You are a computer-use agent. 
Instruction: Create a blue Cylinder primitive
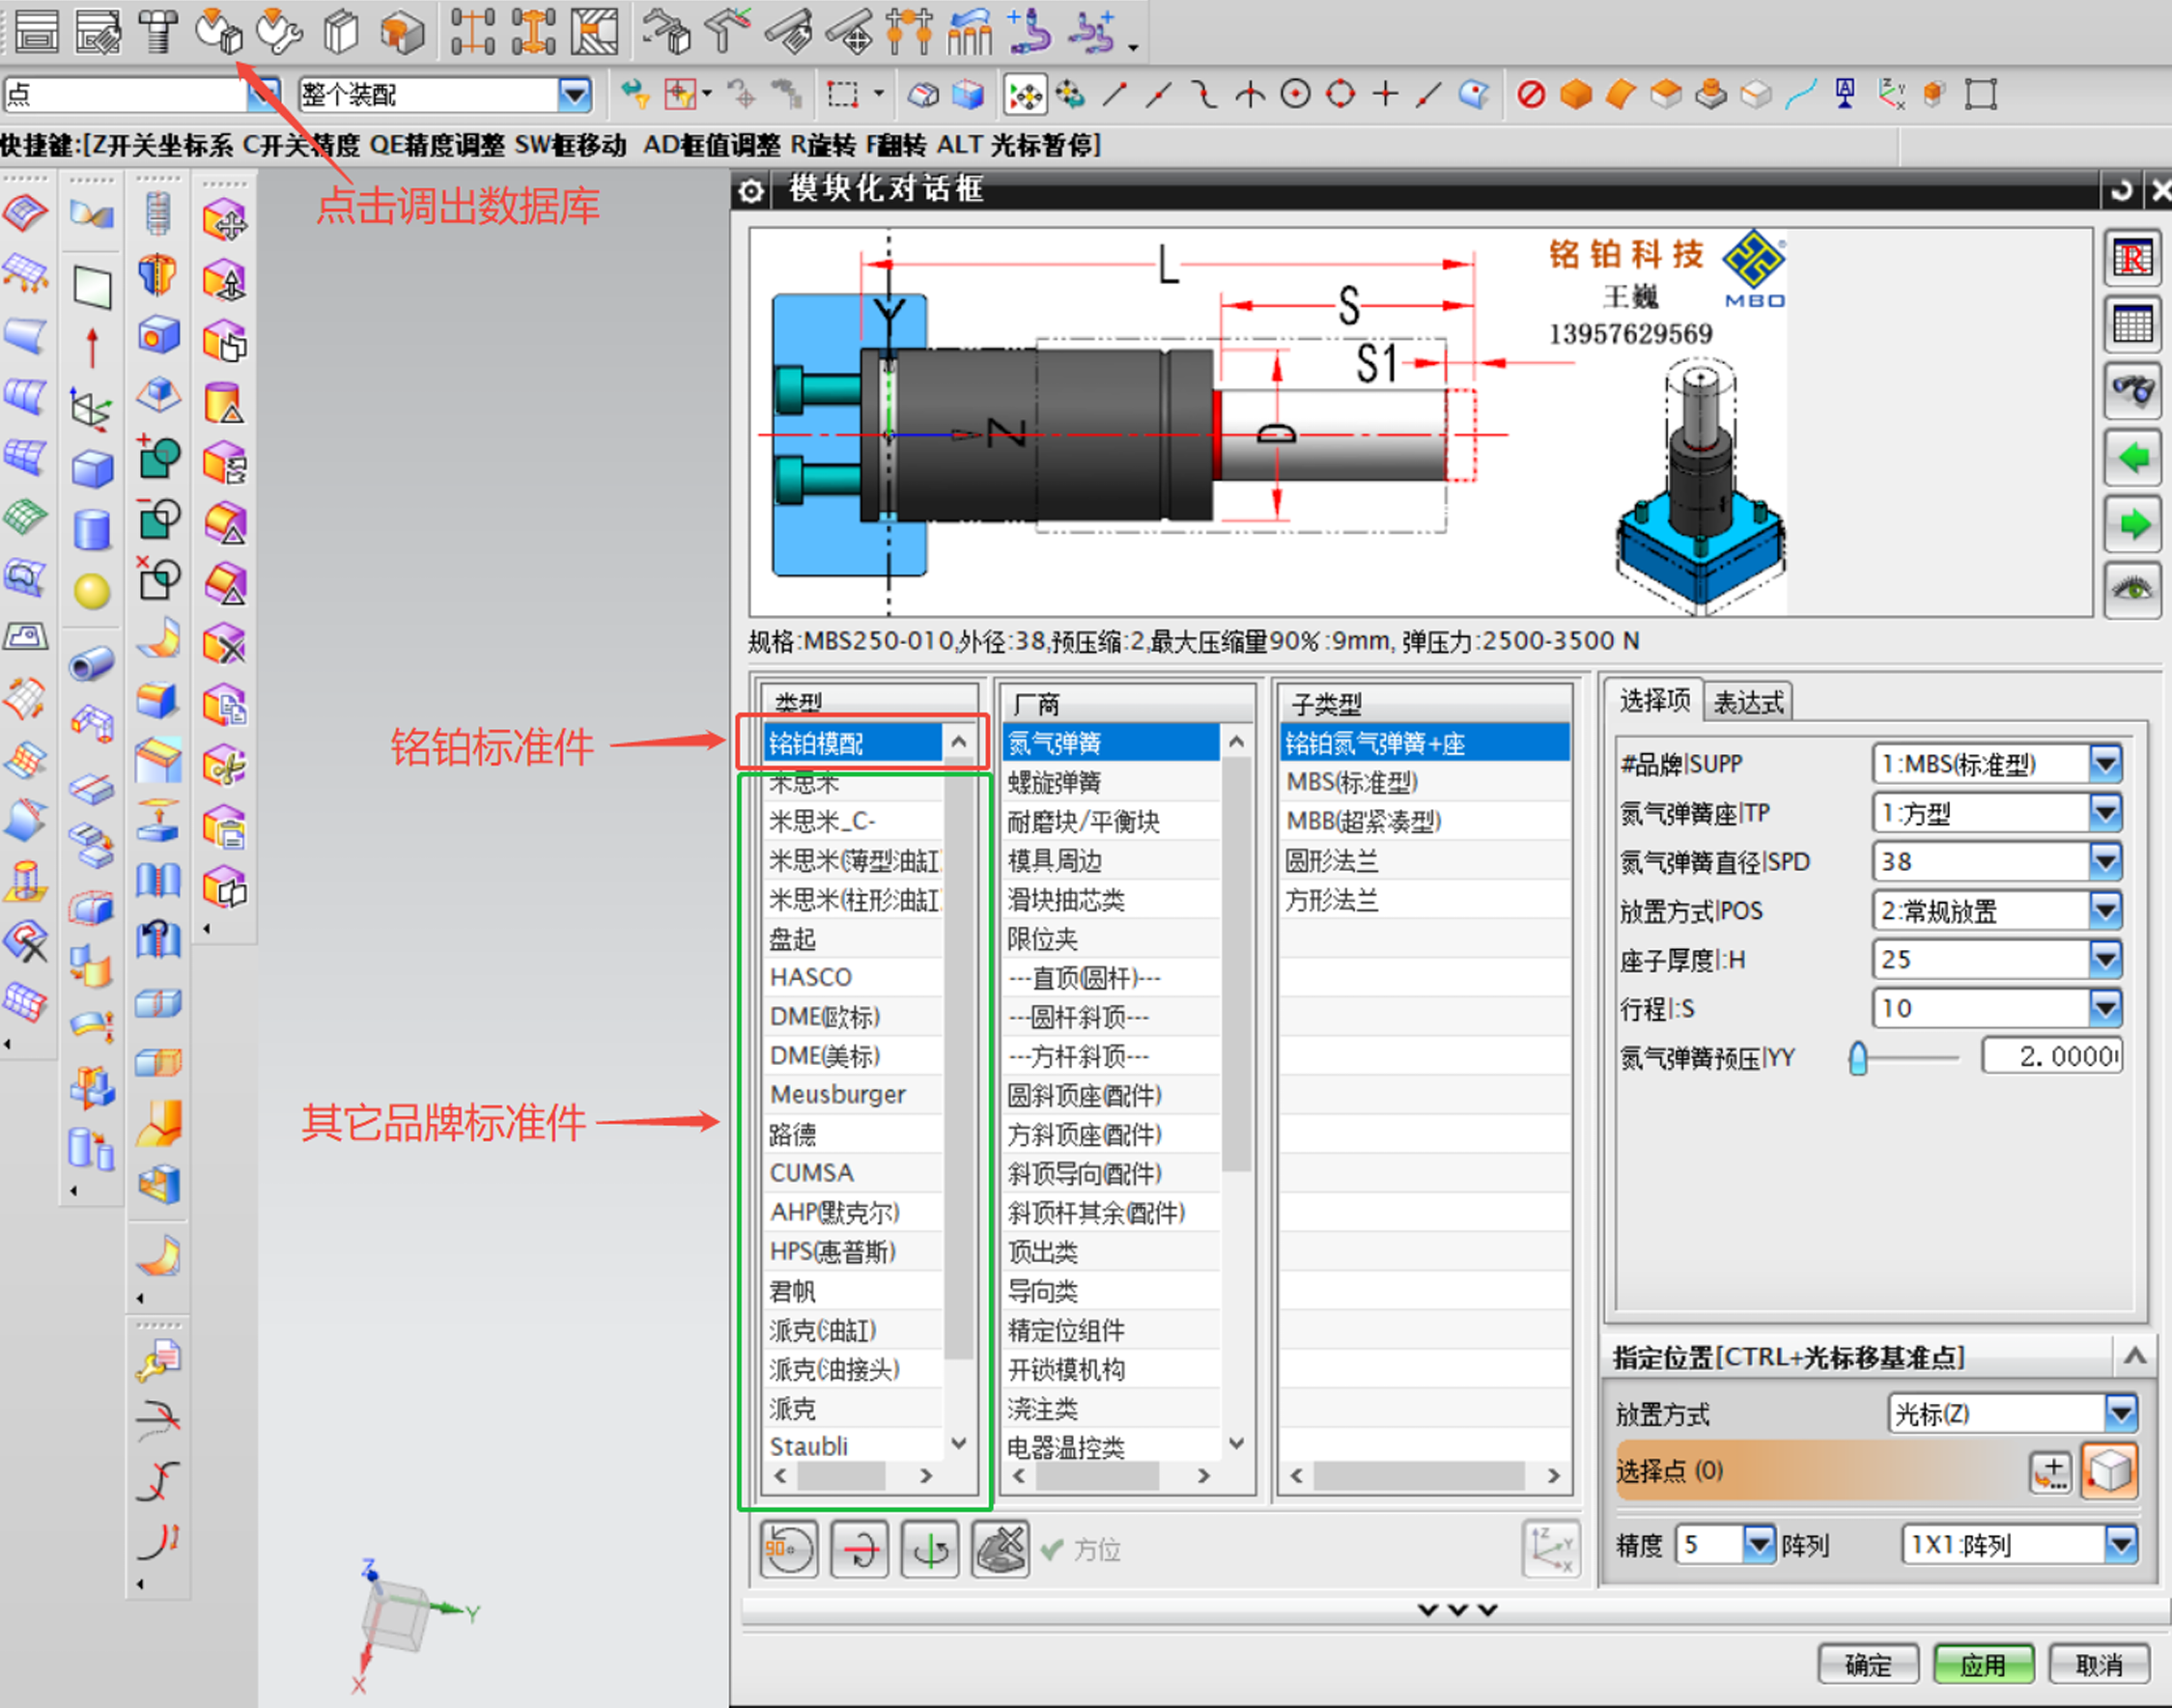(x=92, y=529)
